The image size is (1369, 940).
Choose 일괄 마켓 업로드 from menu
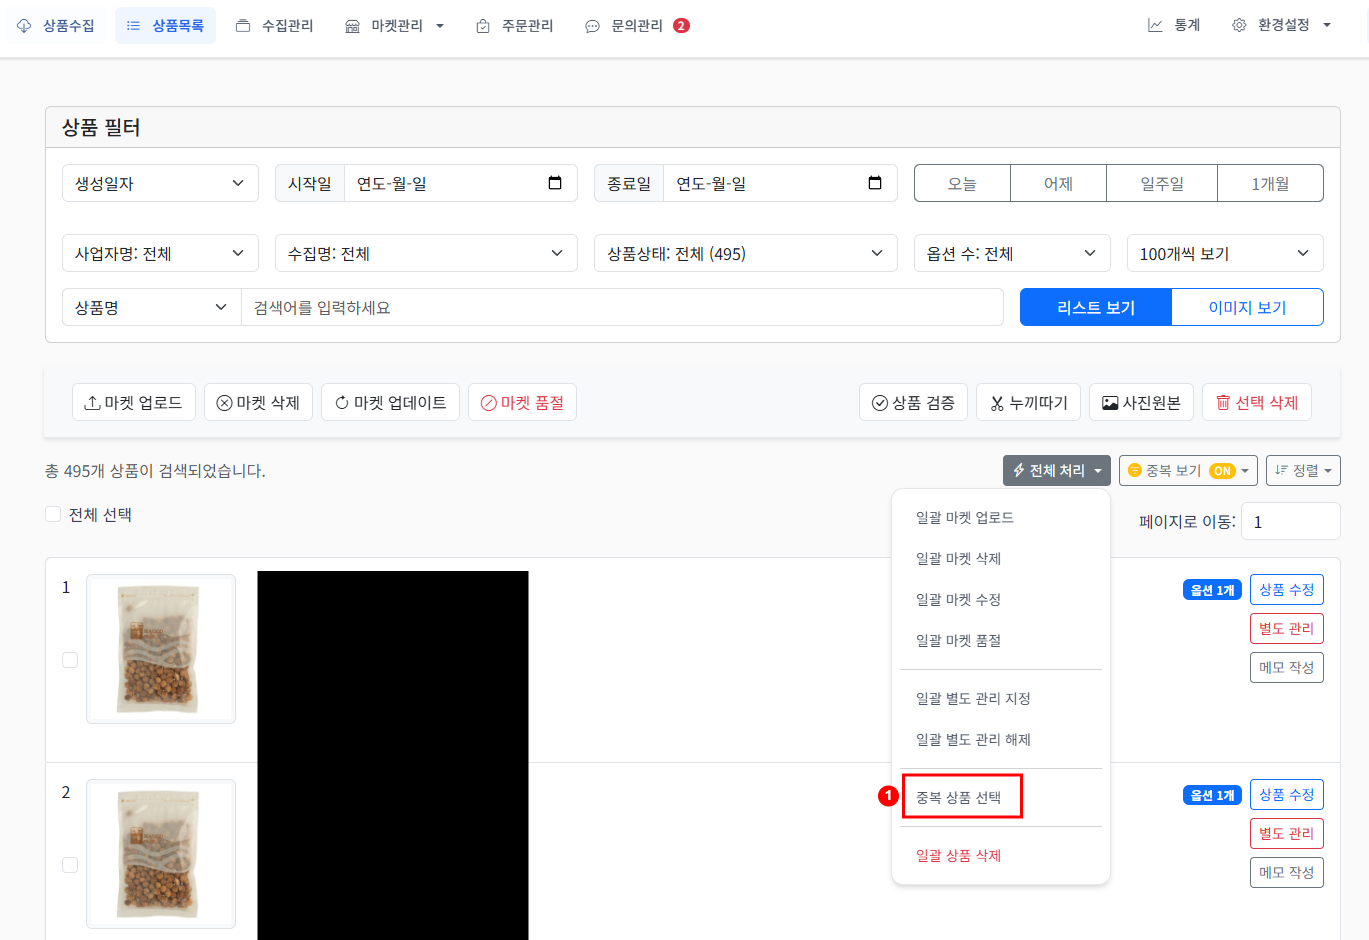click(x=1001, y=517)
